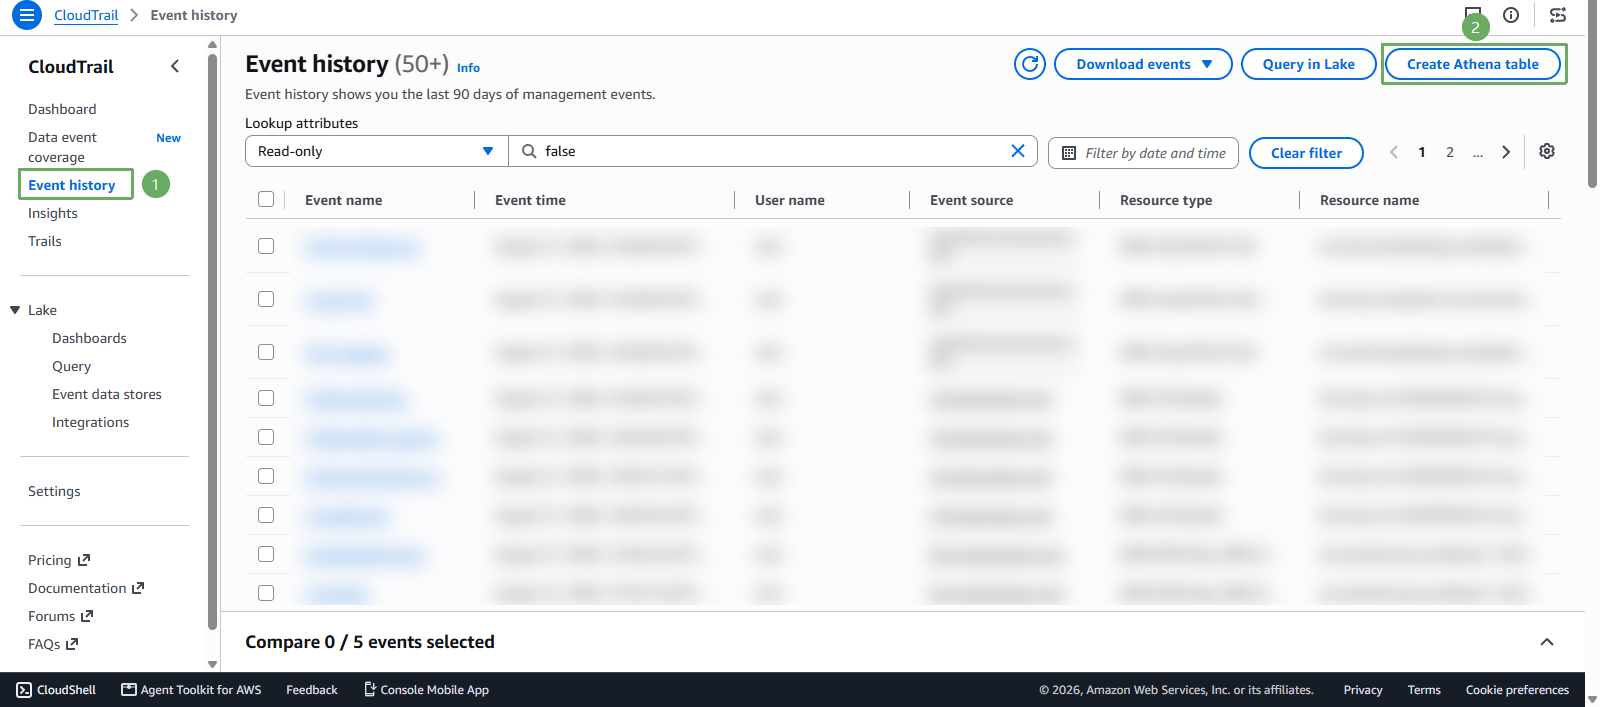Open the Filter by date and time picker
Image resolution: width=1600 pixels, height=707 pixels.
click(x=1143, y=153)
